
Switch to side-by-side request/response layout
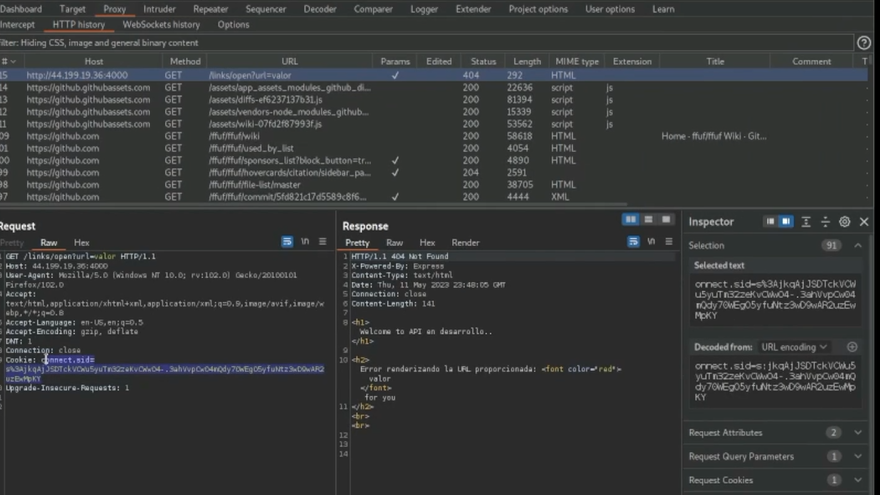tap(630, 219)
